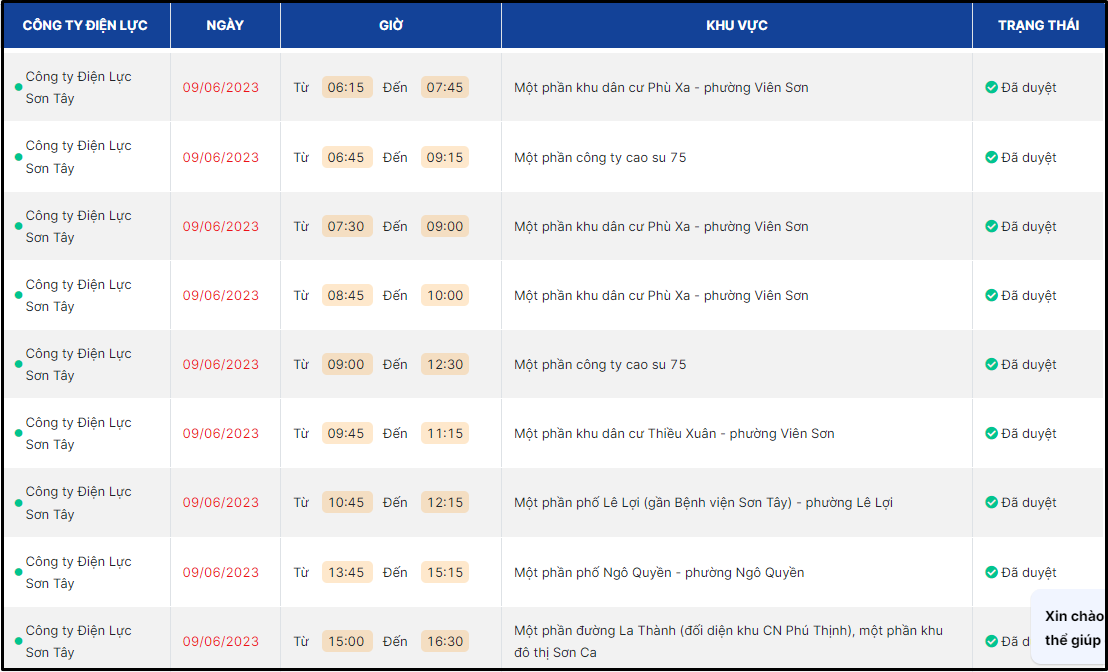Select the GIỜ column header
The width and height of the screenshot is (1108, 672).
[391, 25]
